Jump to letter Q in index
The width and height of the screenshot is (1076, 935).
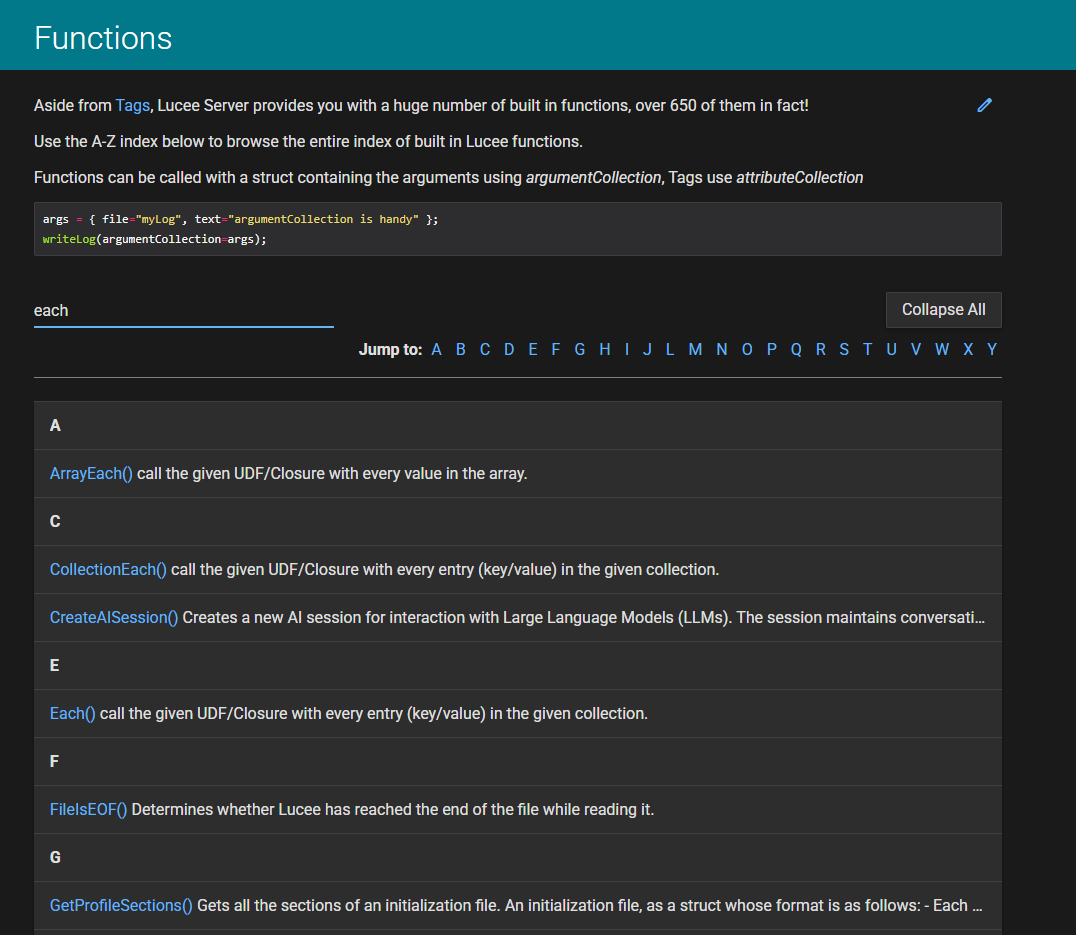(x=796, y=350)
